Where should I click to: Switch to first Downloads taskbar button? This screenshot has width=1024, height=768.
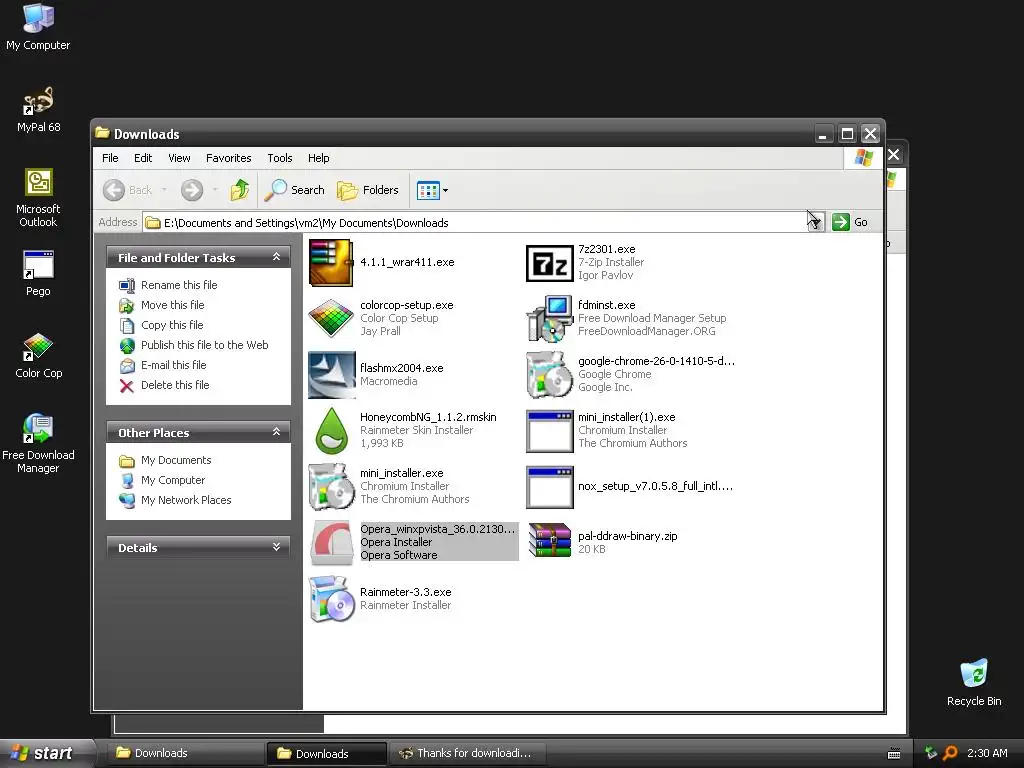coord(185,753)
